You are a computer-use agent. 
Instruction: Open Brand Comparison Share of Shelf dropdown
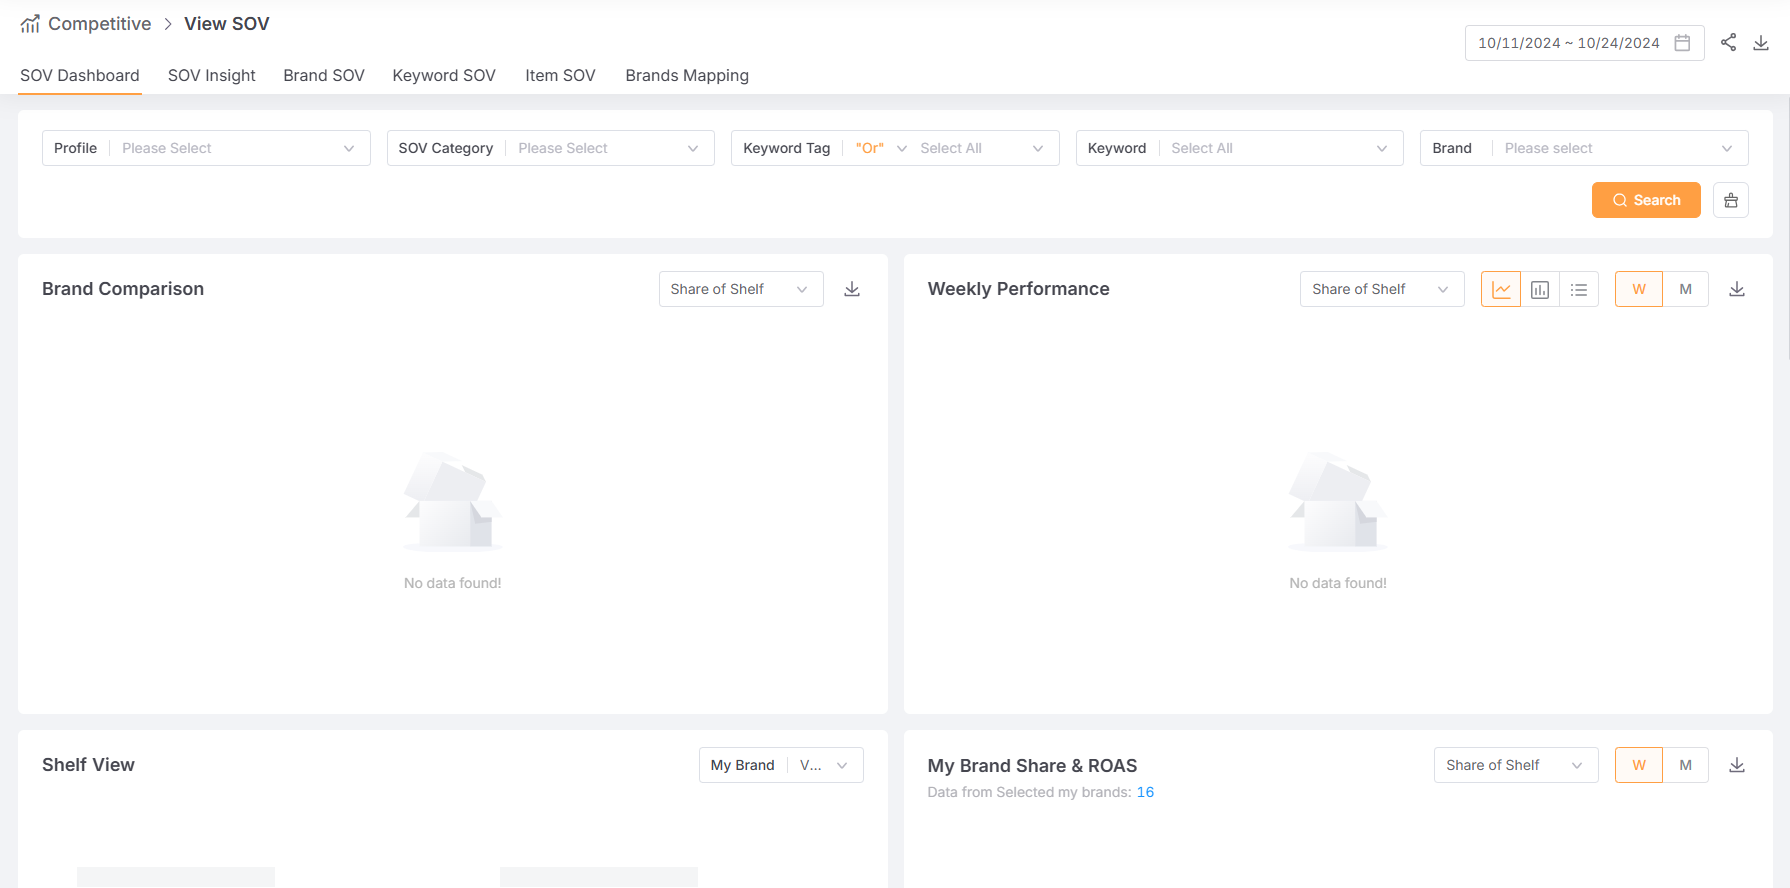pyautogui.click(x=740, y=289)
